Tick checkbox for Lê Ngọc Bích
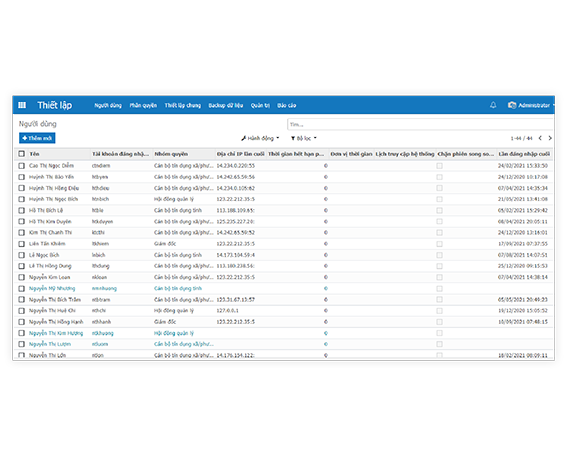 pyautogui.click(x=21, y=255)
